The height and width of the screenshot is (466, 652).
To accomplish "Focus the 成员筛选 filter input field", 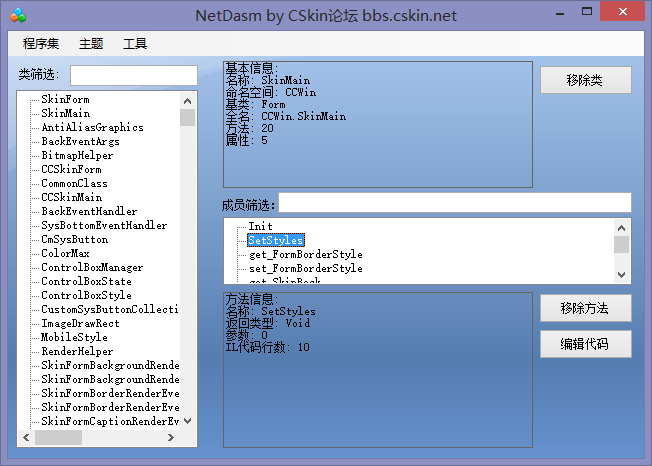I will click(454, 203).
